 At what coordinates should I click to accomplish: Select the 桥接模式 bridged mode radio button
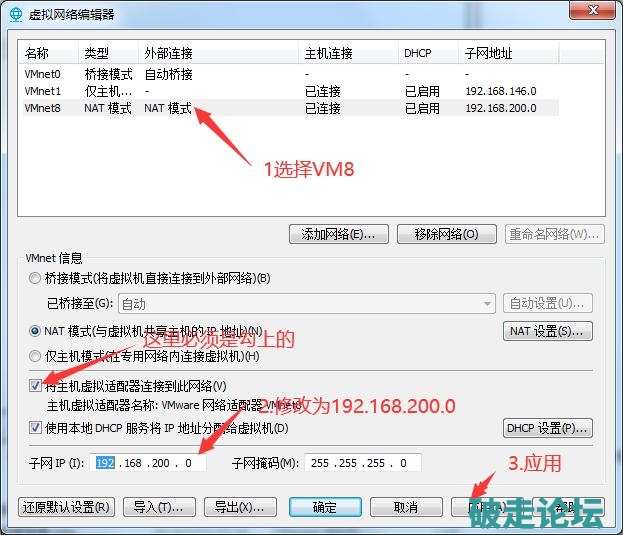tap(36, 278)
